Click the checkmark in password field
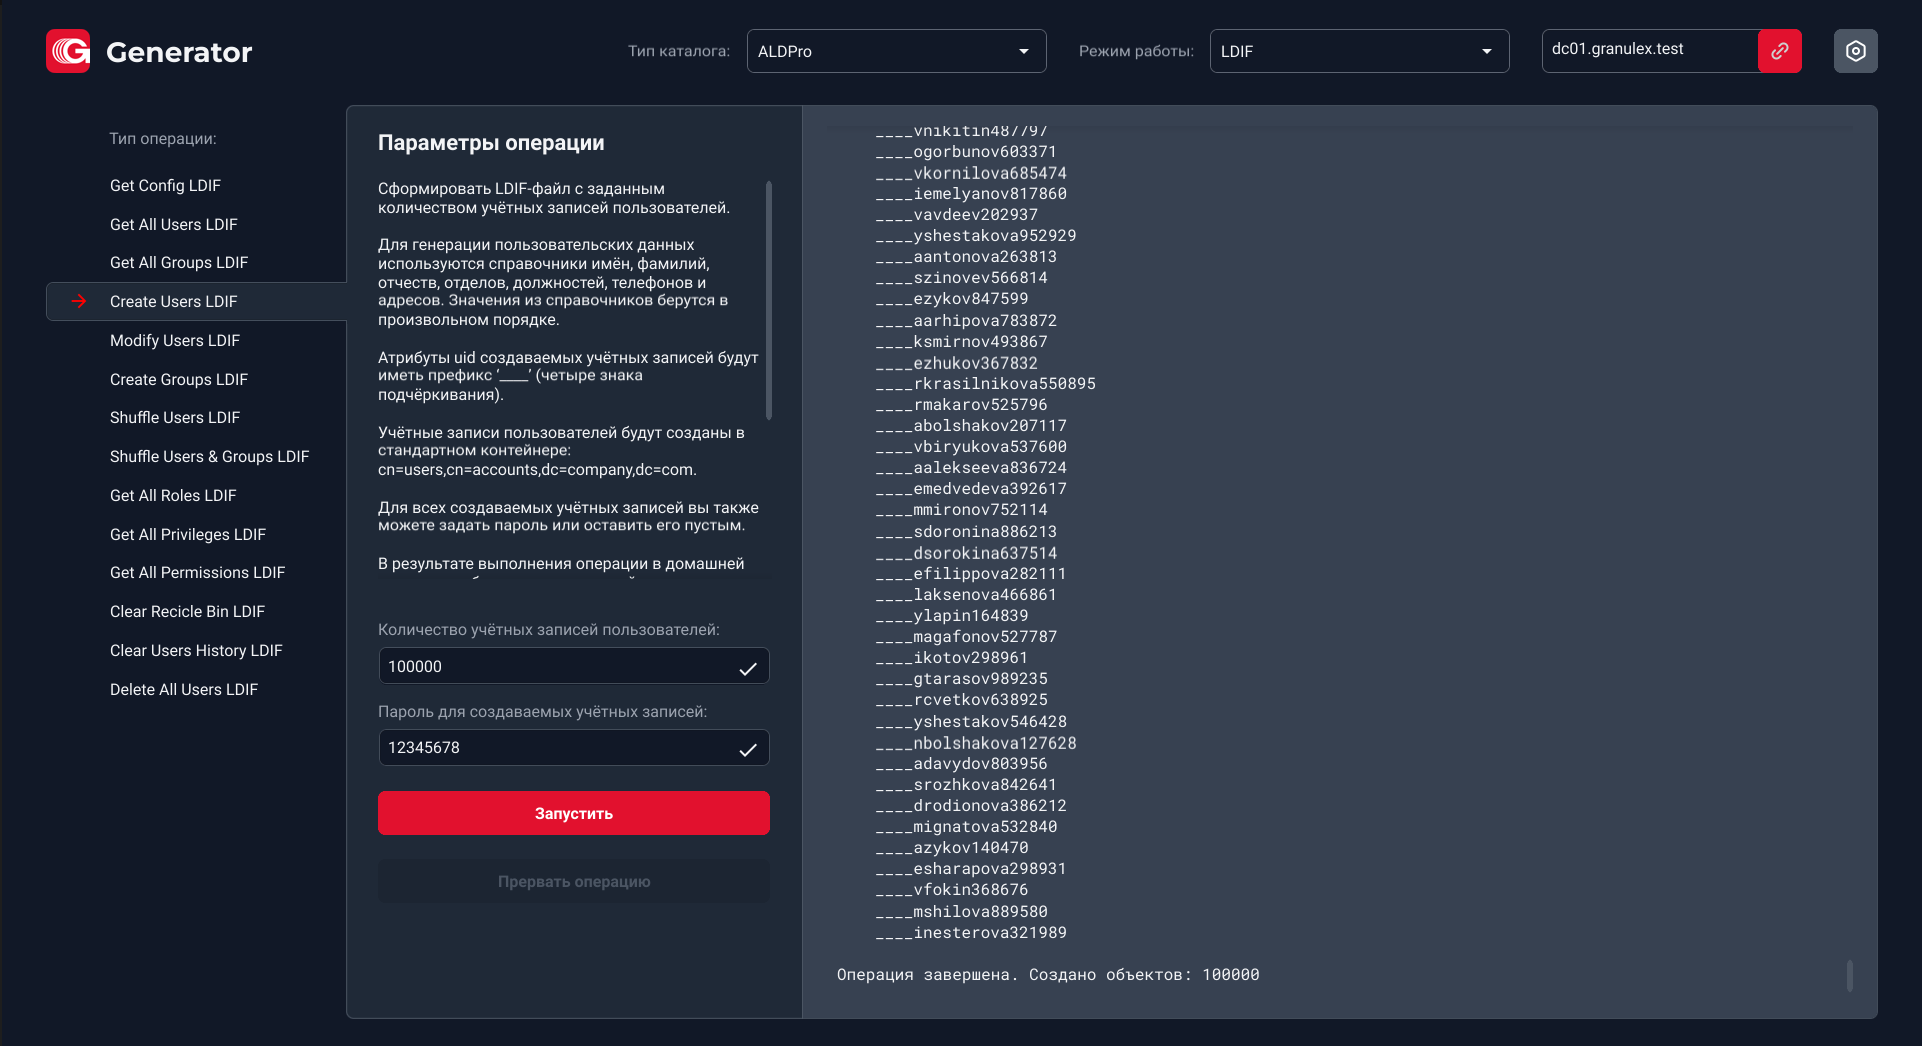This screenshot has width=1922, height=1046. click(748, 749)
